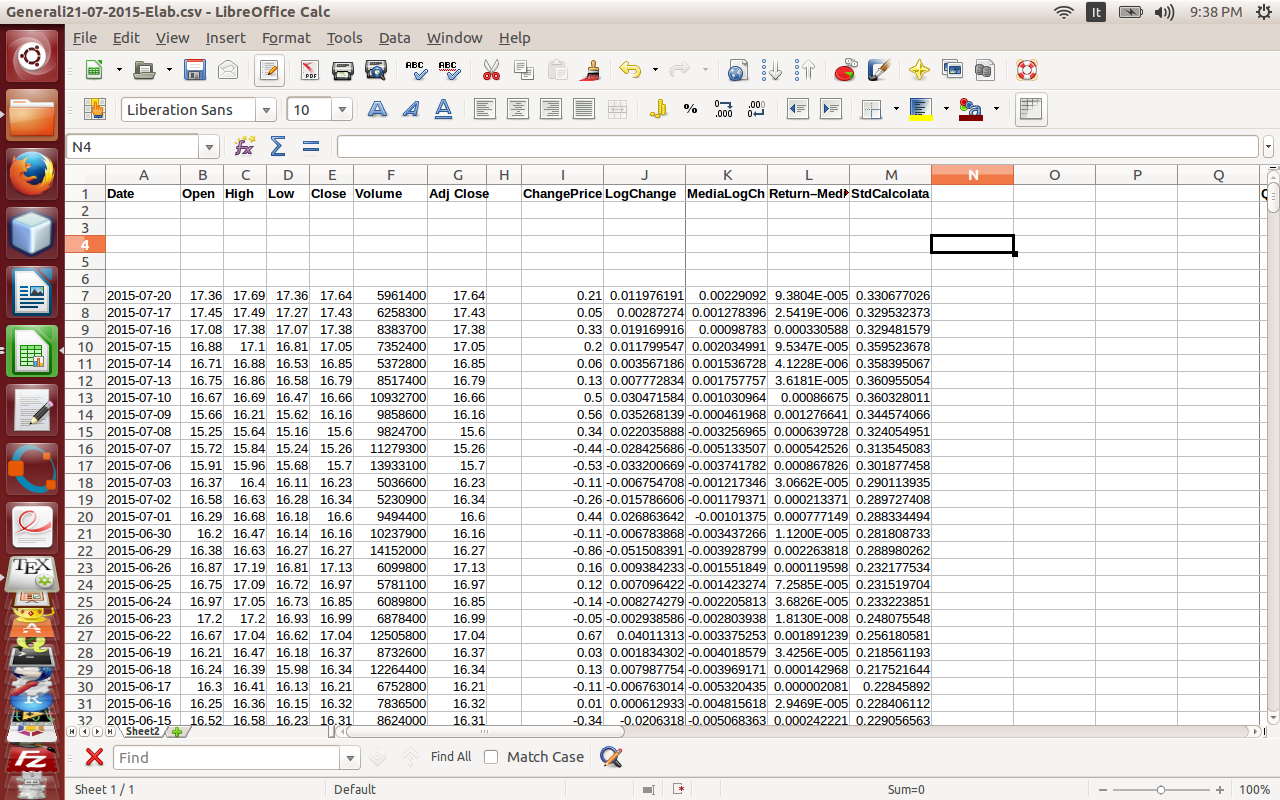The width and height of the screenshot is (1280, 800).
Task: Click the Clone Formatting paintbrush icon
Action: (x=590, y=70)
